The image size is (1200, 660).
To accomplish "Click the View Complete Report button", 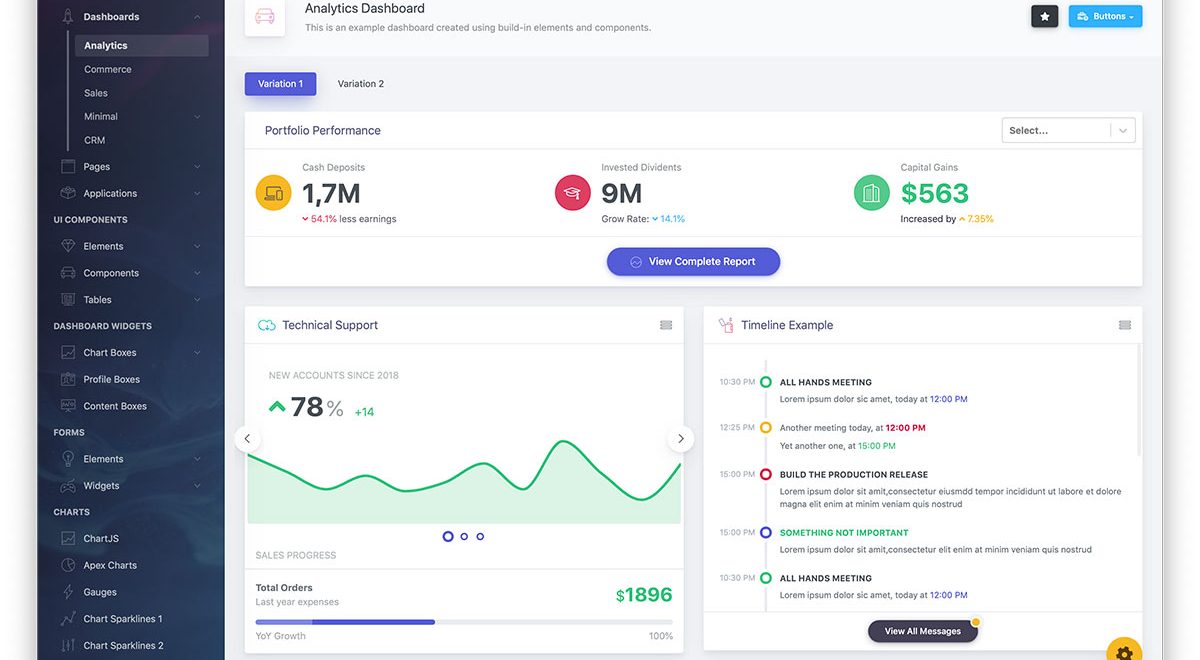I will (x=693, y=262).
